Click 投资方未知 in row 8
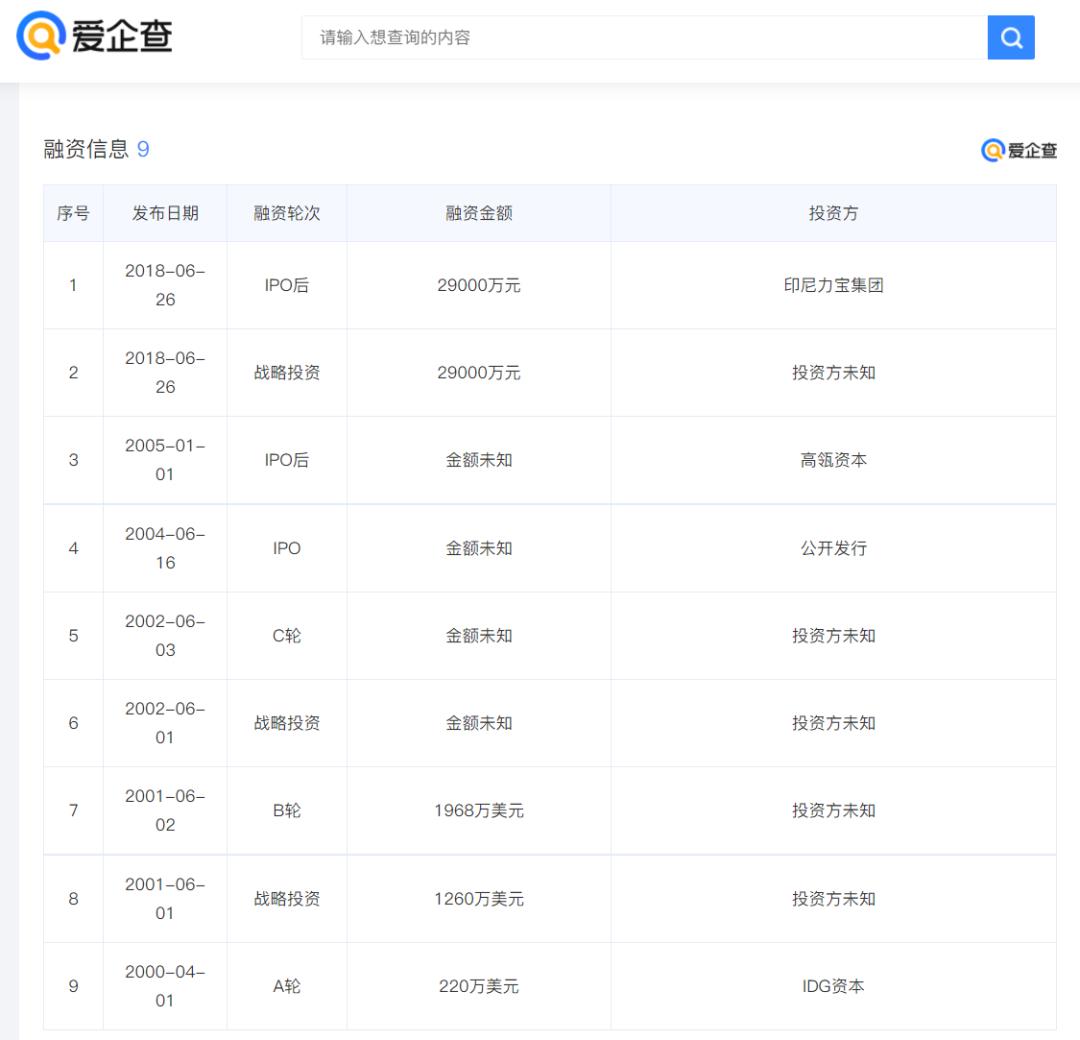 pyautogui.click(x=833, y=899)
